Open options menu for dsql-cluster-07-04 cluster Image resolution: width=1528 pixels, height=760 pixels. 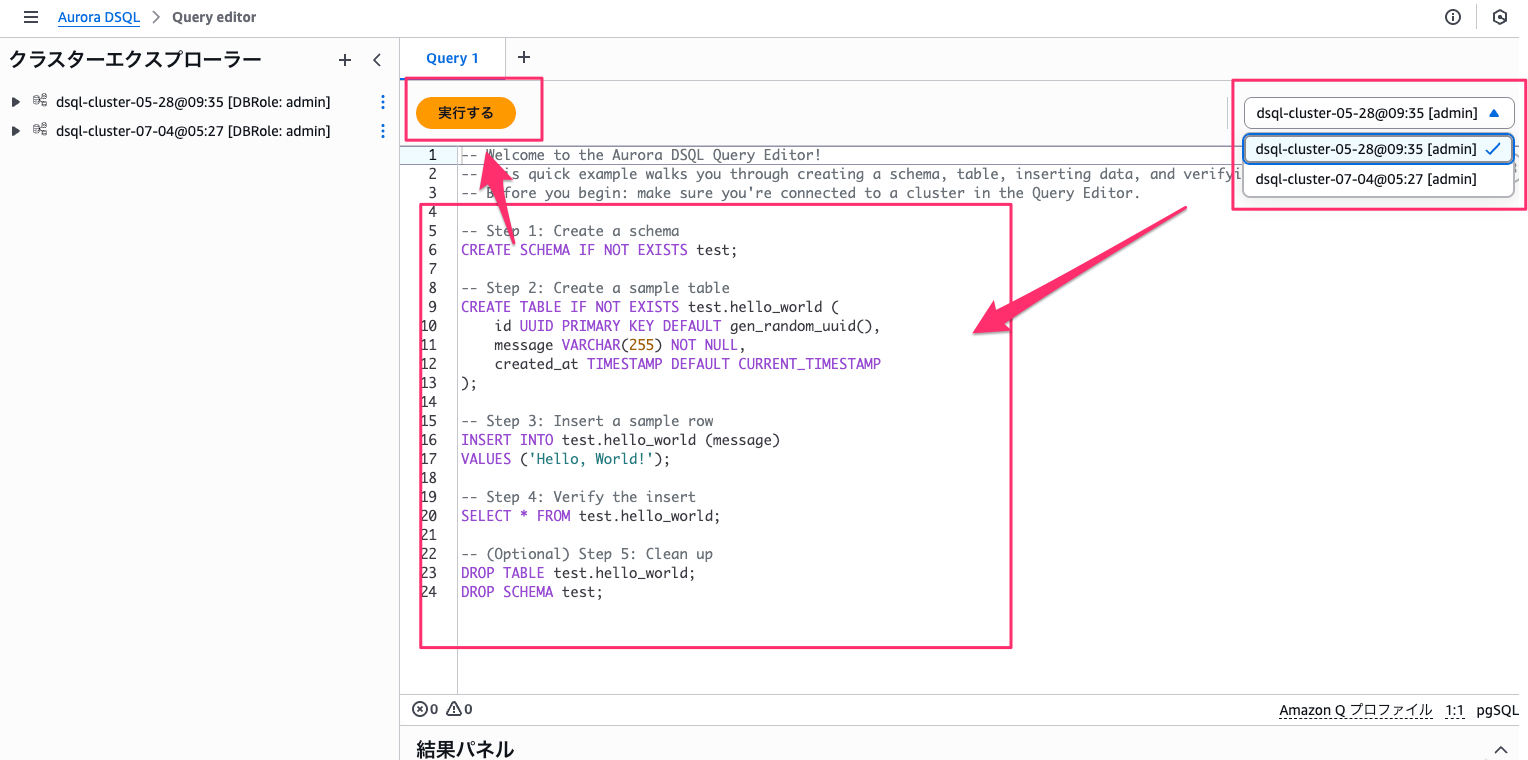point(382,131)
